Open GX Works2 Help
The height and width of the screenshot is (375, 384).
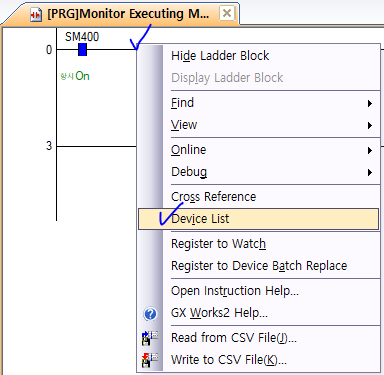coord(259,313)
